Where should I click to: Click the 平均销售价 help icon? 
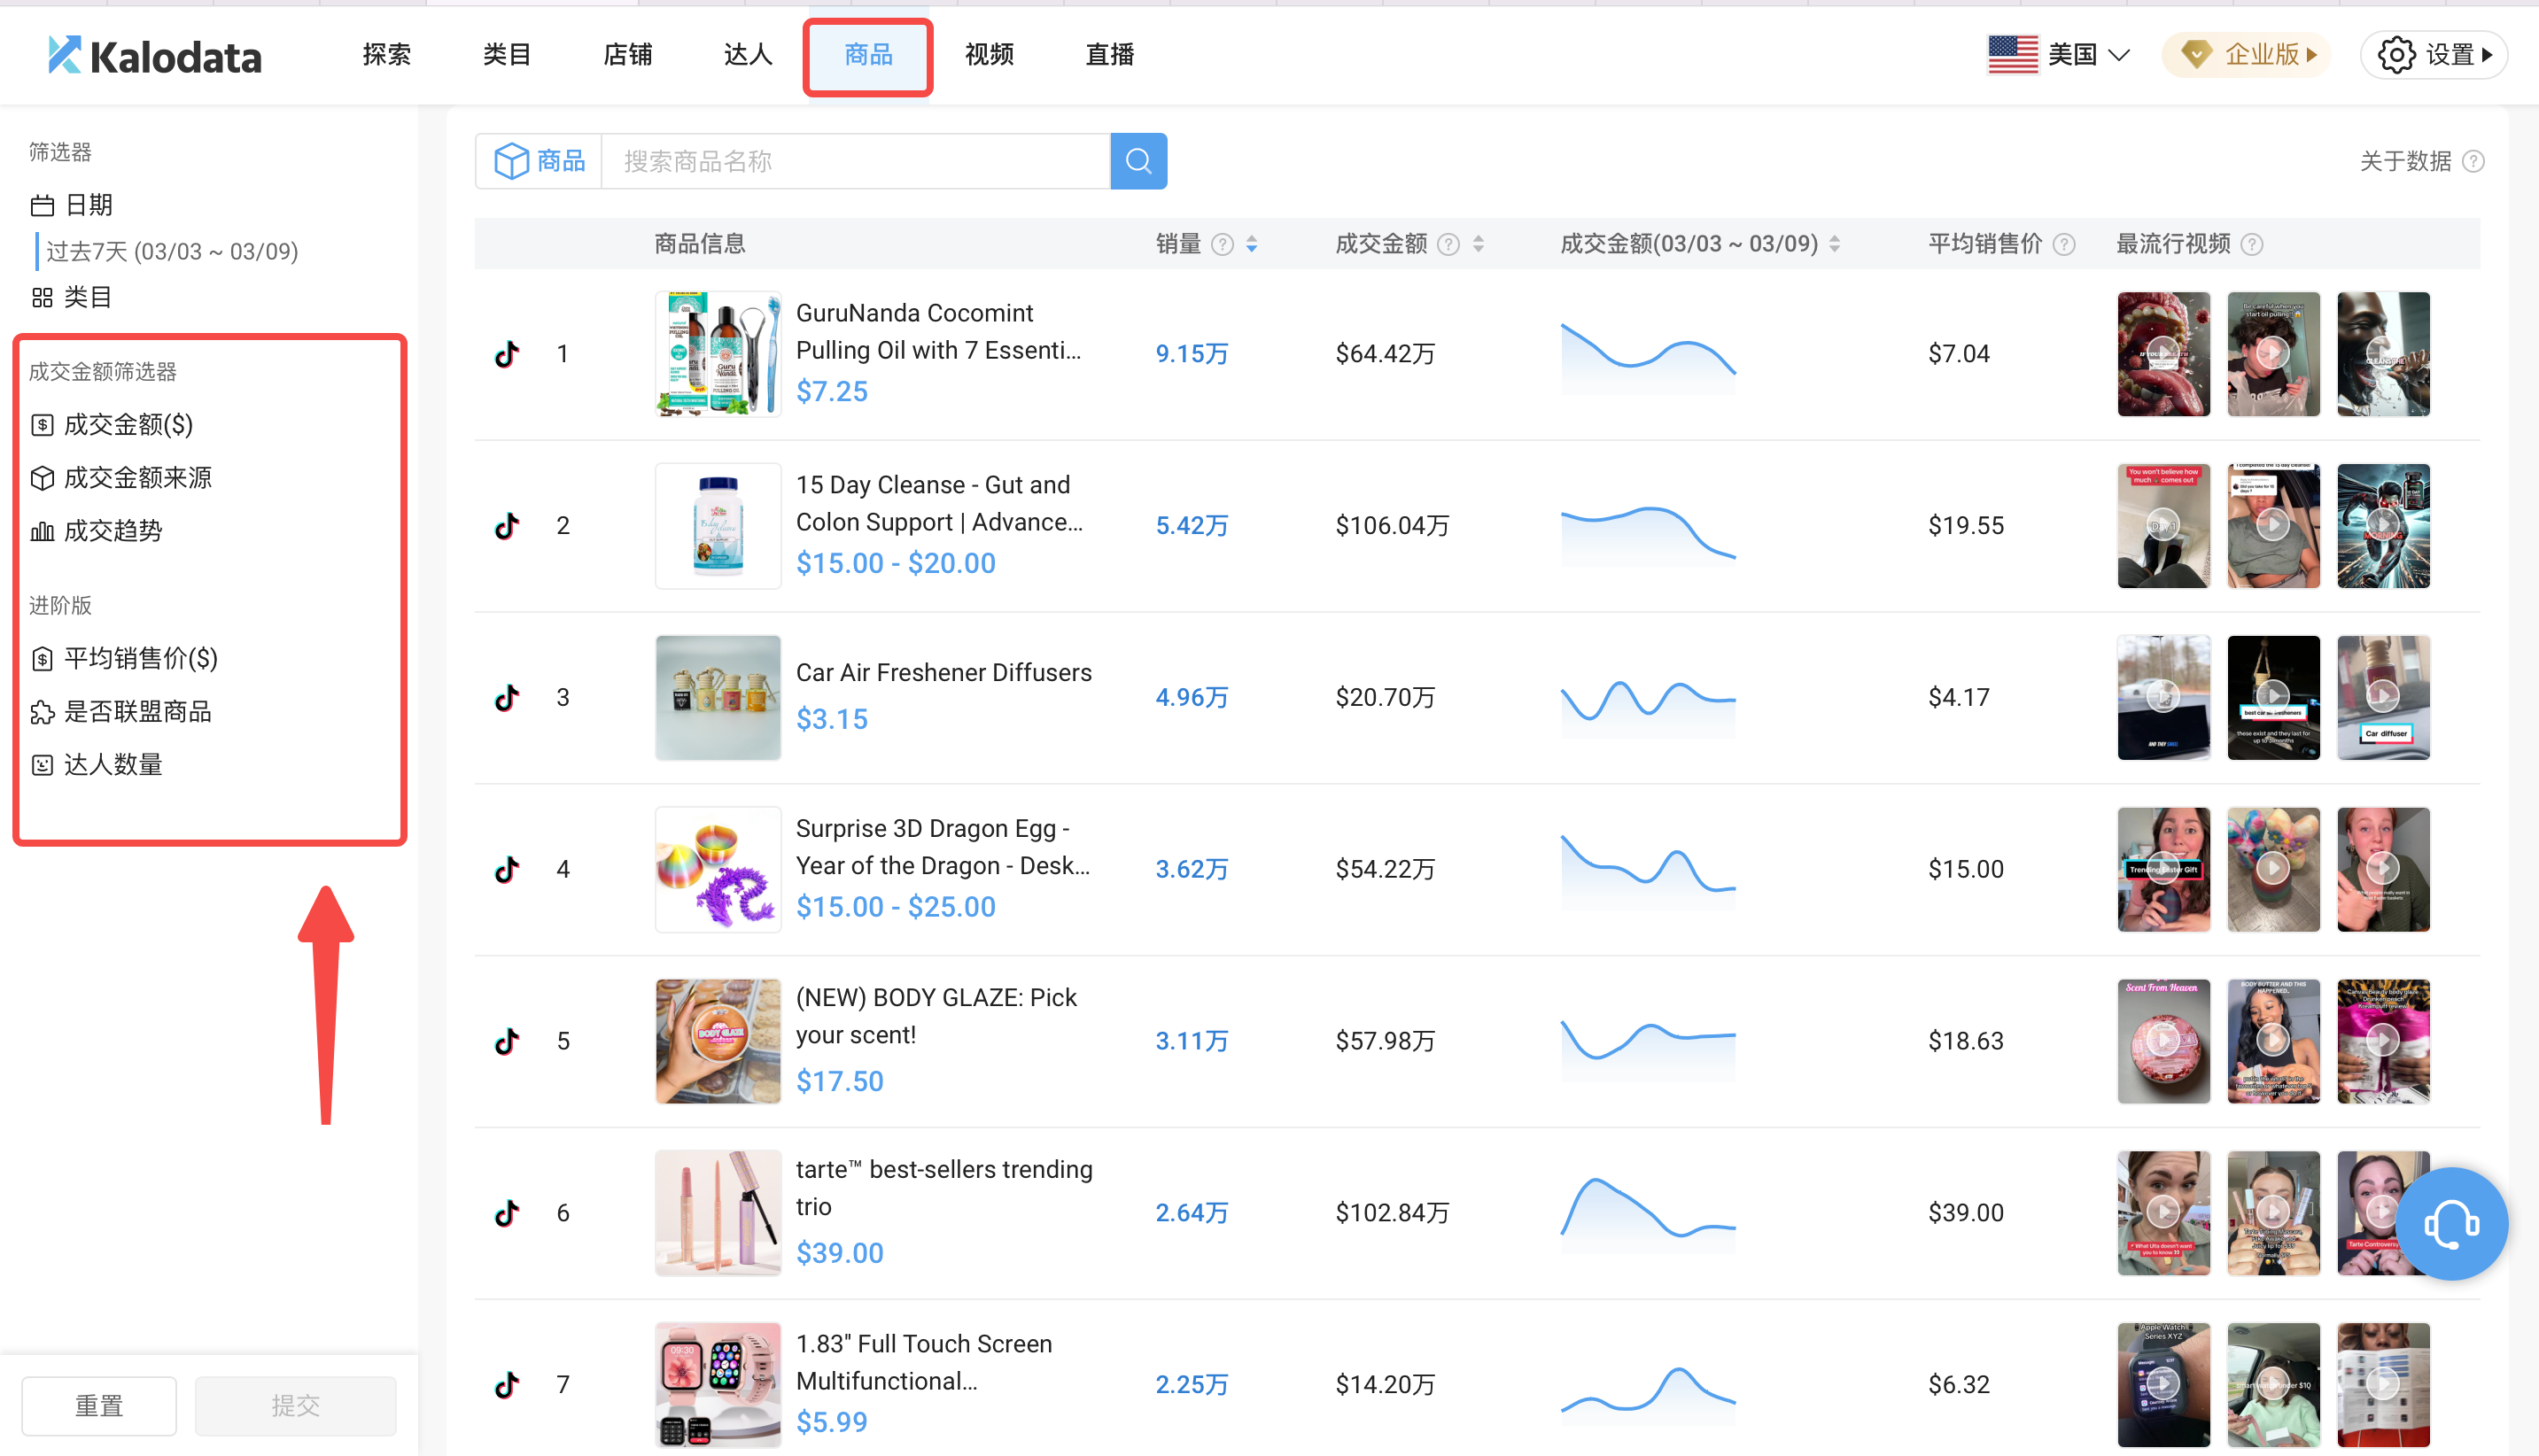coord(2064,244)
